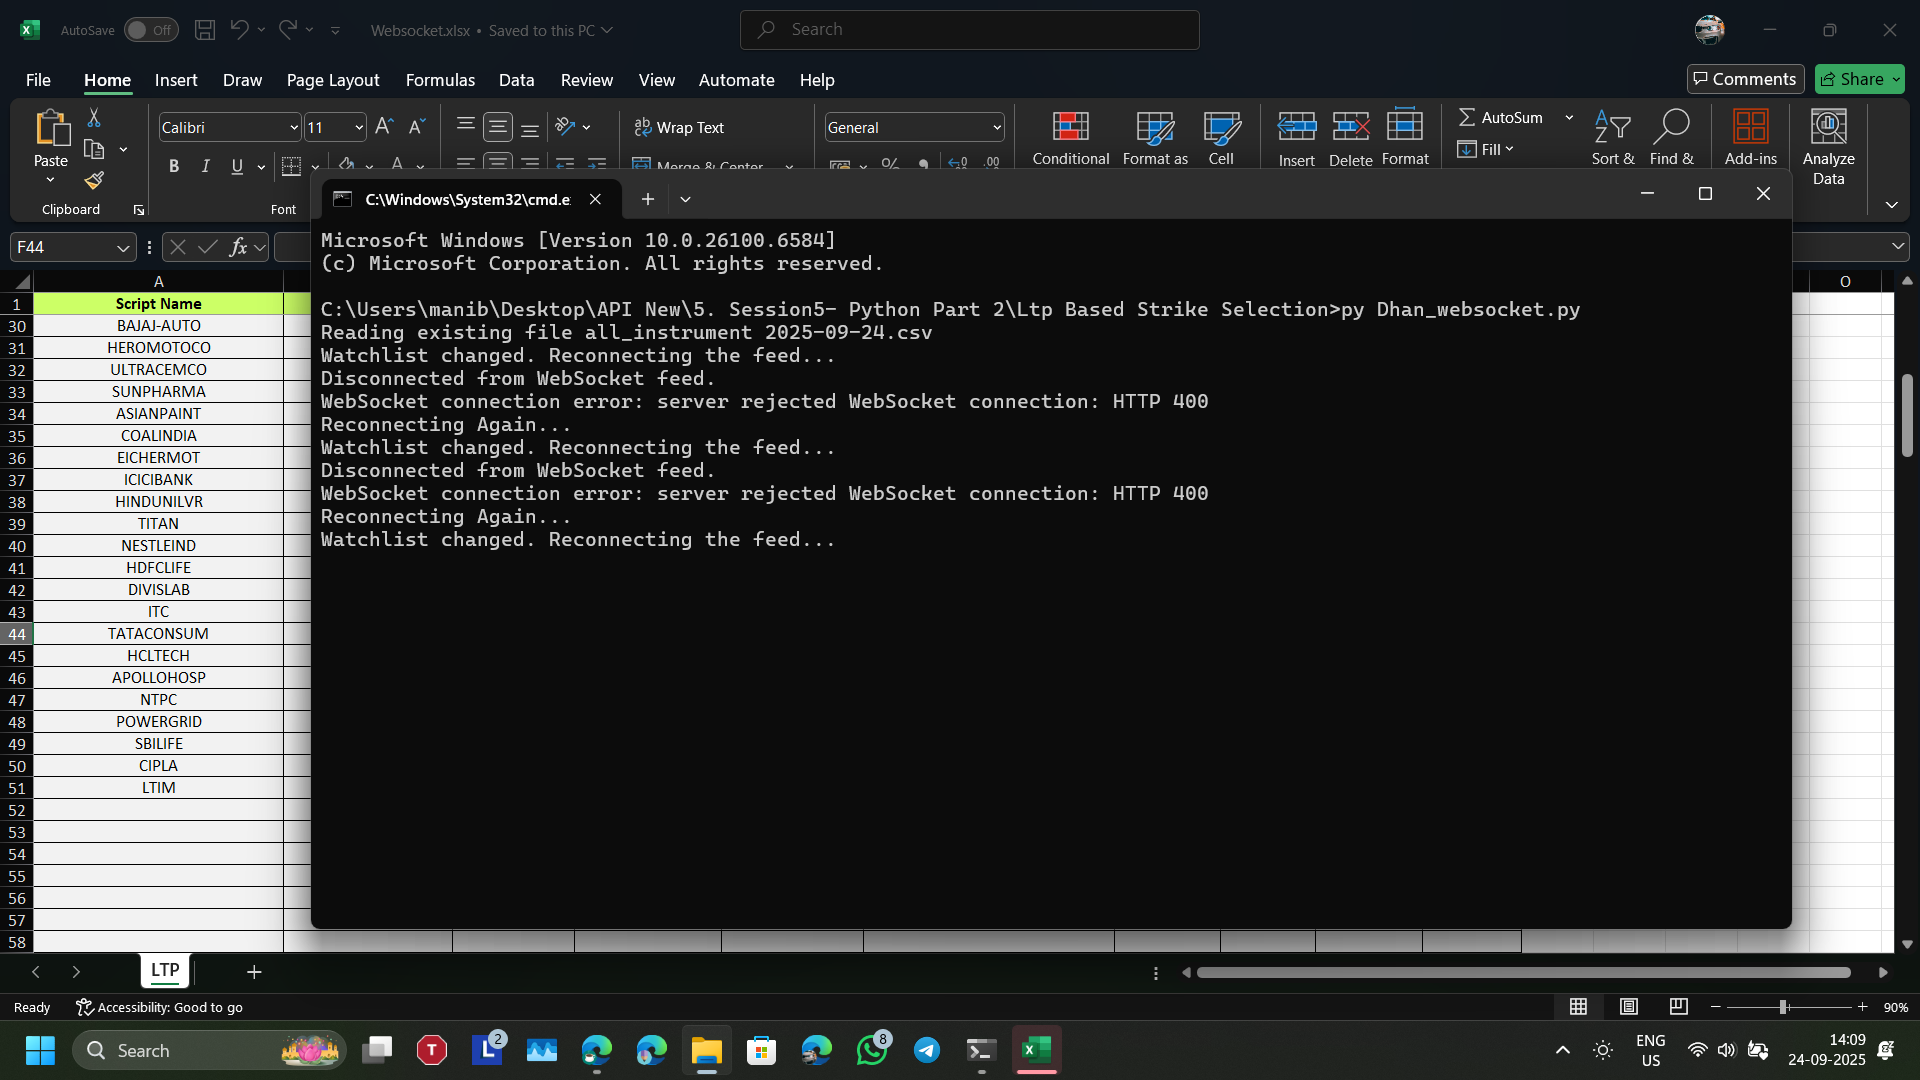This screenshot has height=1080, width=1920.
Task: Toggle the AutoSave switch
Action: [x=151, y=30]
